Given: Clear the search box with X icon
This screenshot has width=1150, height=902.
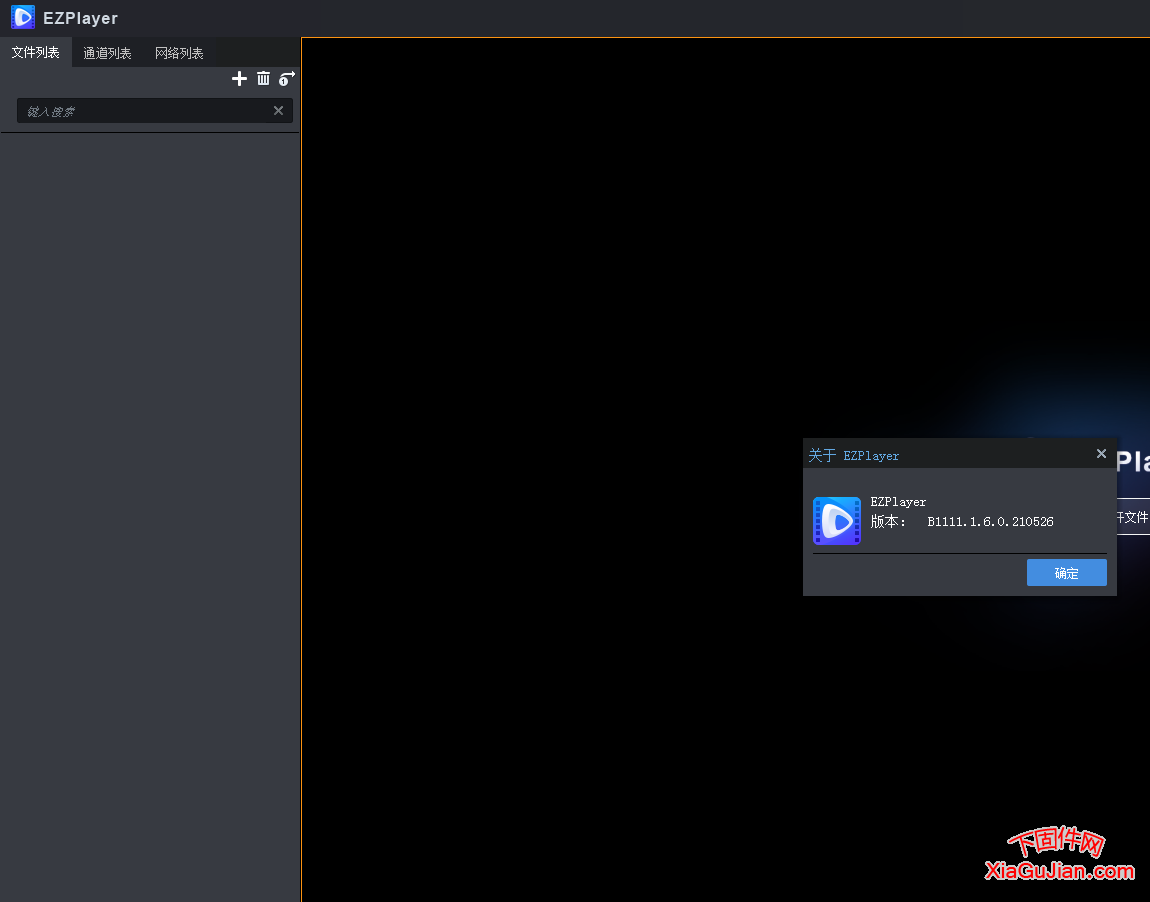Looking at the screenshot, I should [278, 111].
